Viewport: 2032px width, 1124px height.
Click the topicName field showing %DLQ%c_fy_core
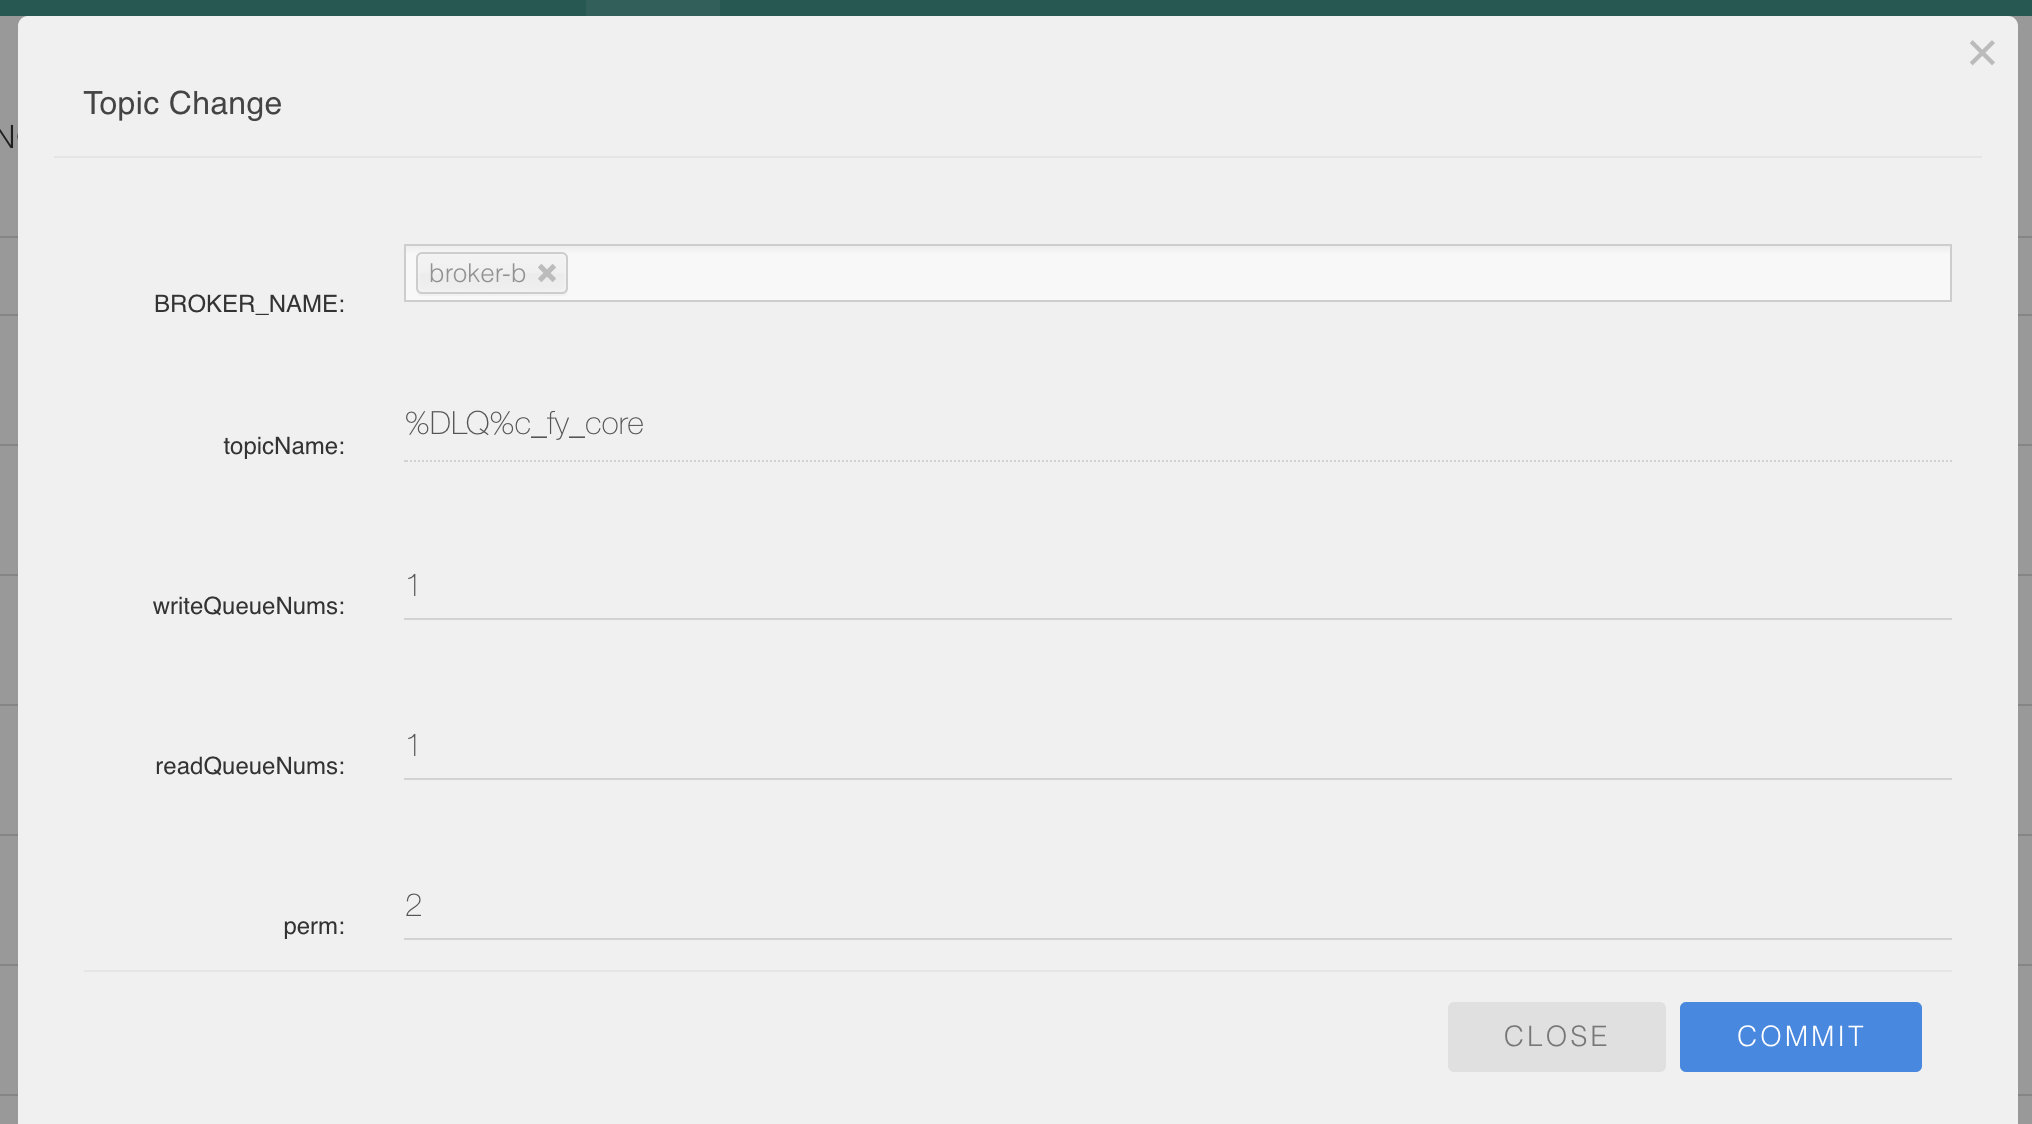point(1177,425)
